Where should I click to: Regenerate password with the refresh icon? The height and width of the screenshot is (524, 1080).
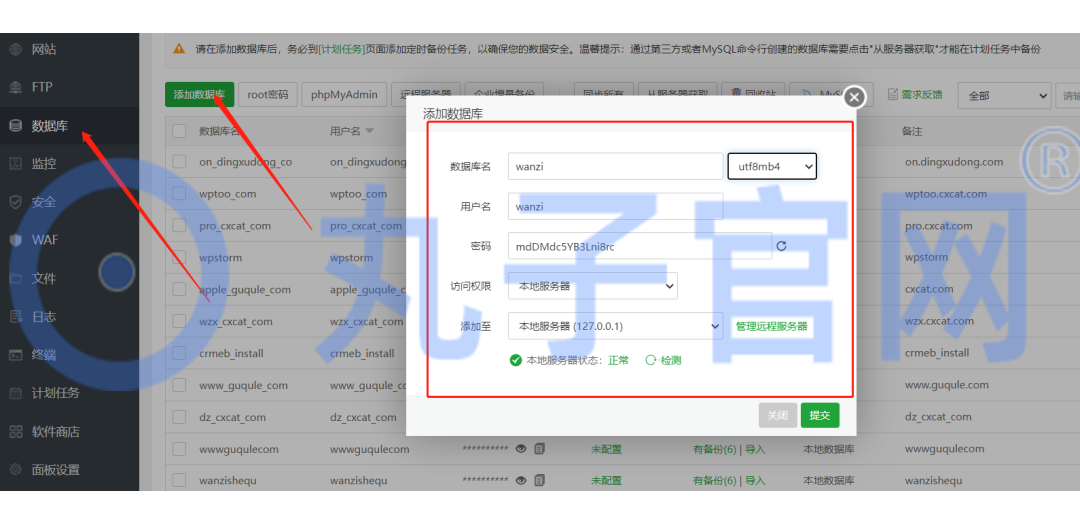781,246
